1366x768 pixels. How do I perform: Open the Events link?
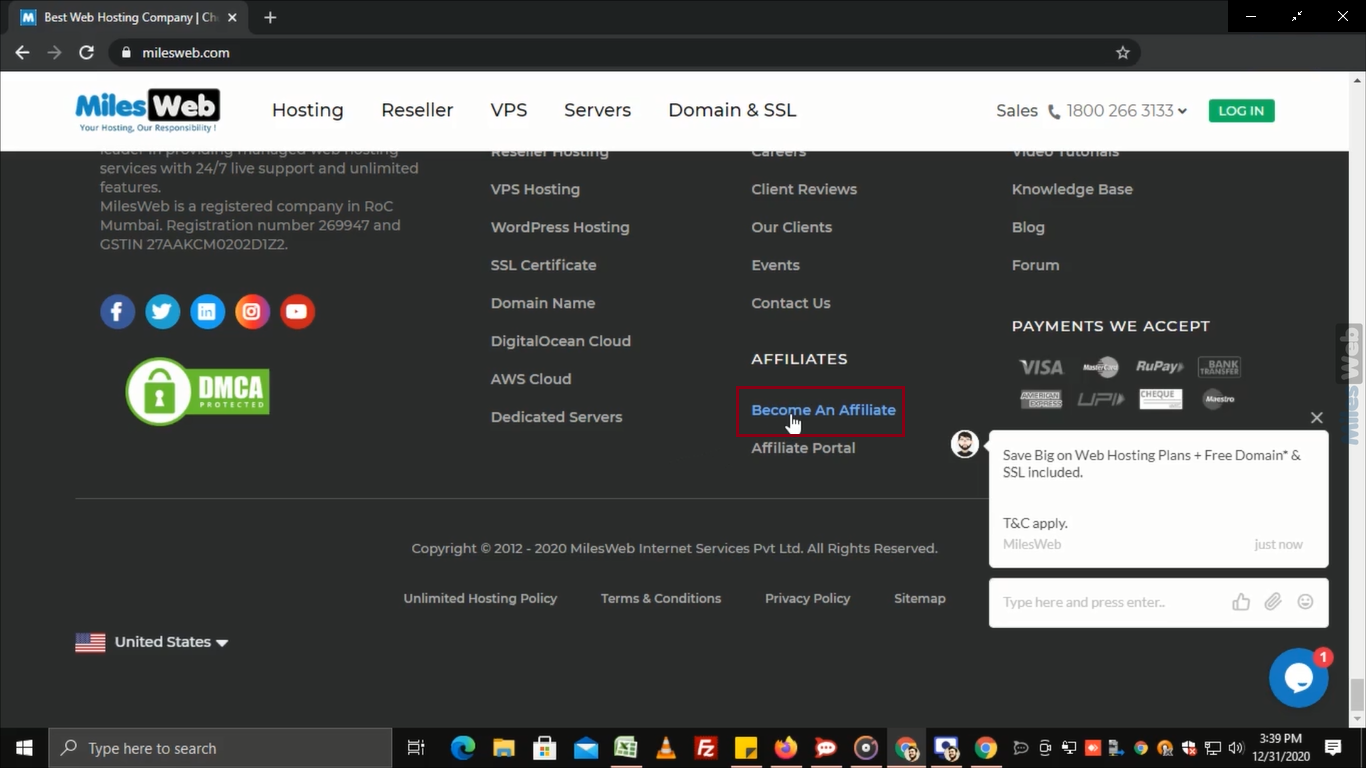775,265
